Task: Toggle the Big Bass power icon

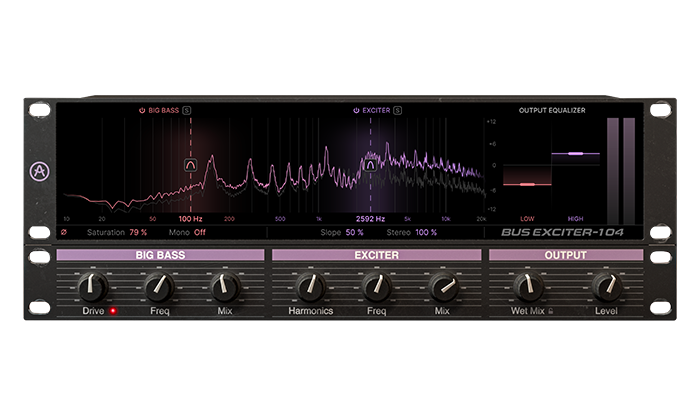Action: click(x=142, y=110)
